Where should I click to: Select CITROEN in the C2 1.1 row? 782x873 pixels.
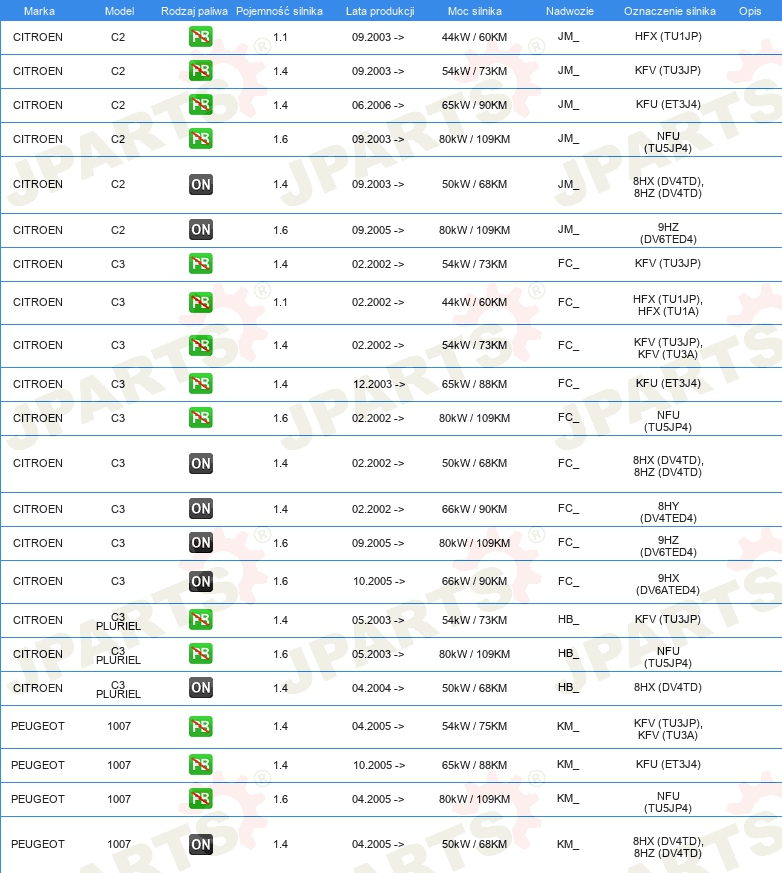(38, 37)
